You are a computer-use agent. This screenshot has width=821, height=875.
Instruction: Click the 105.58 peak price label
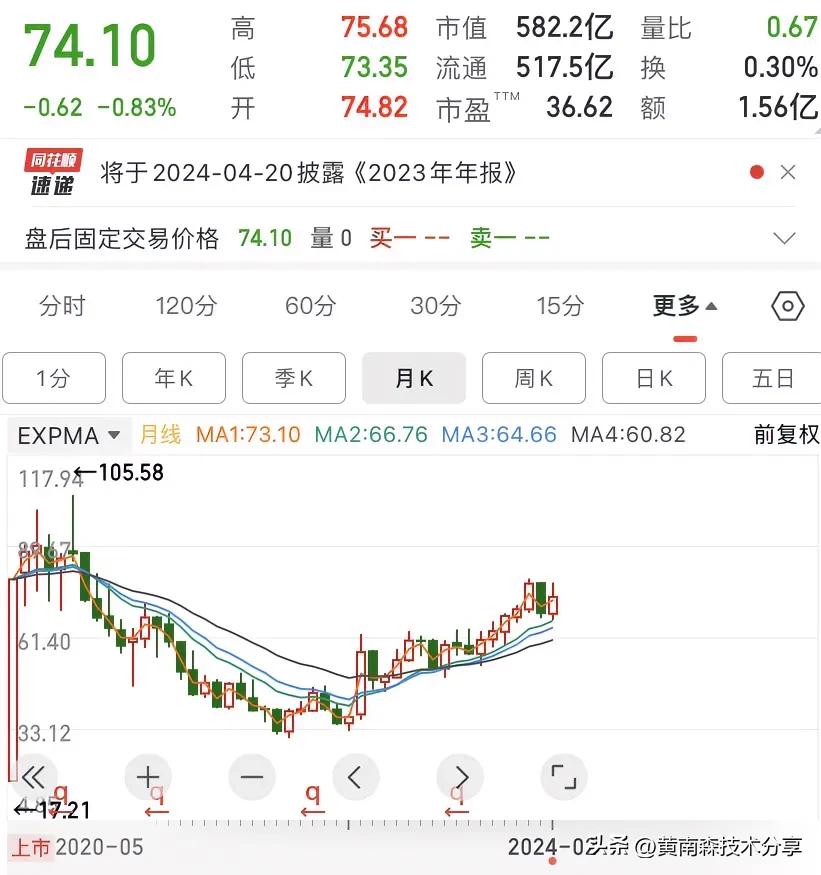[131, 473]
